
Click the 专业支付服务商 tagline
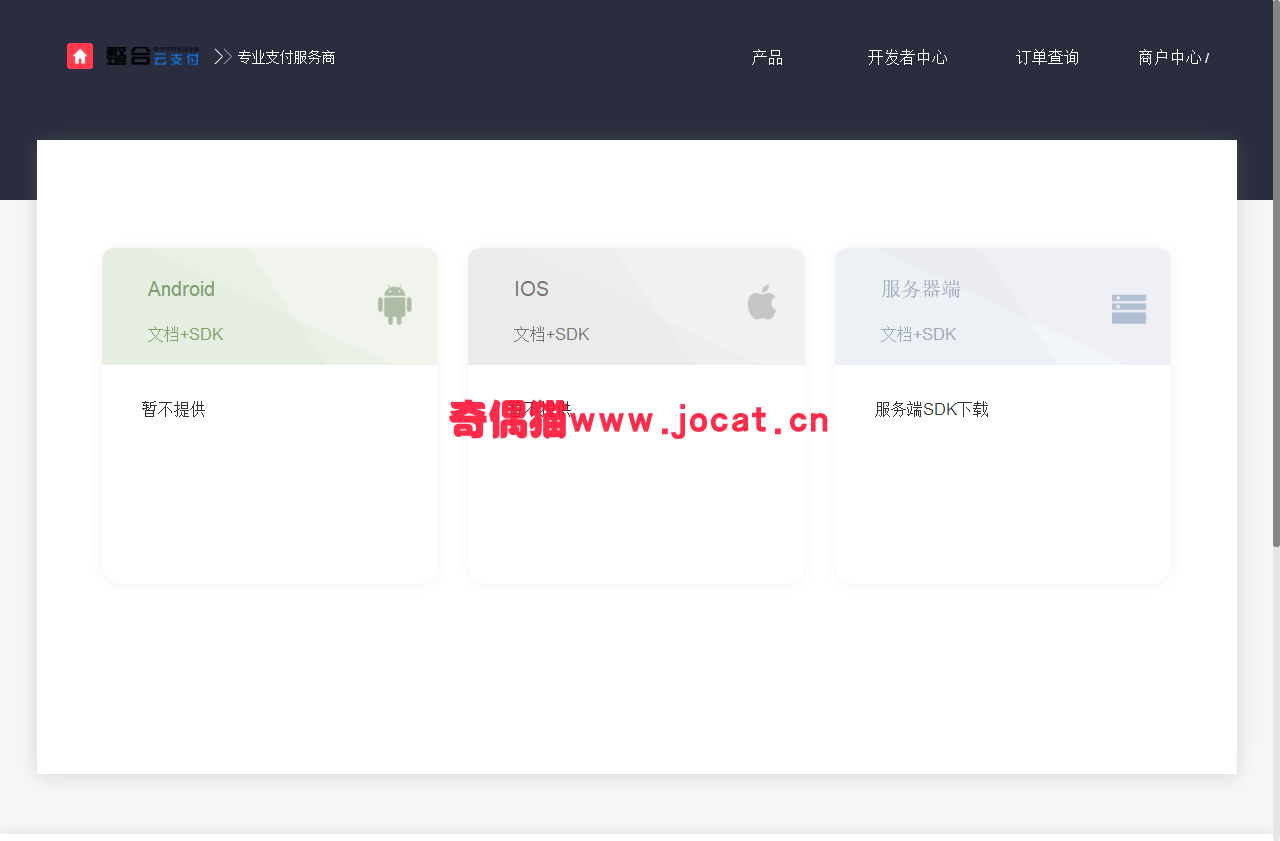point(286,58)
